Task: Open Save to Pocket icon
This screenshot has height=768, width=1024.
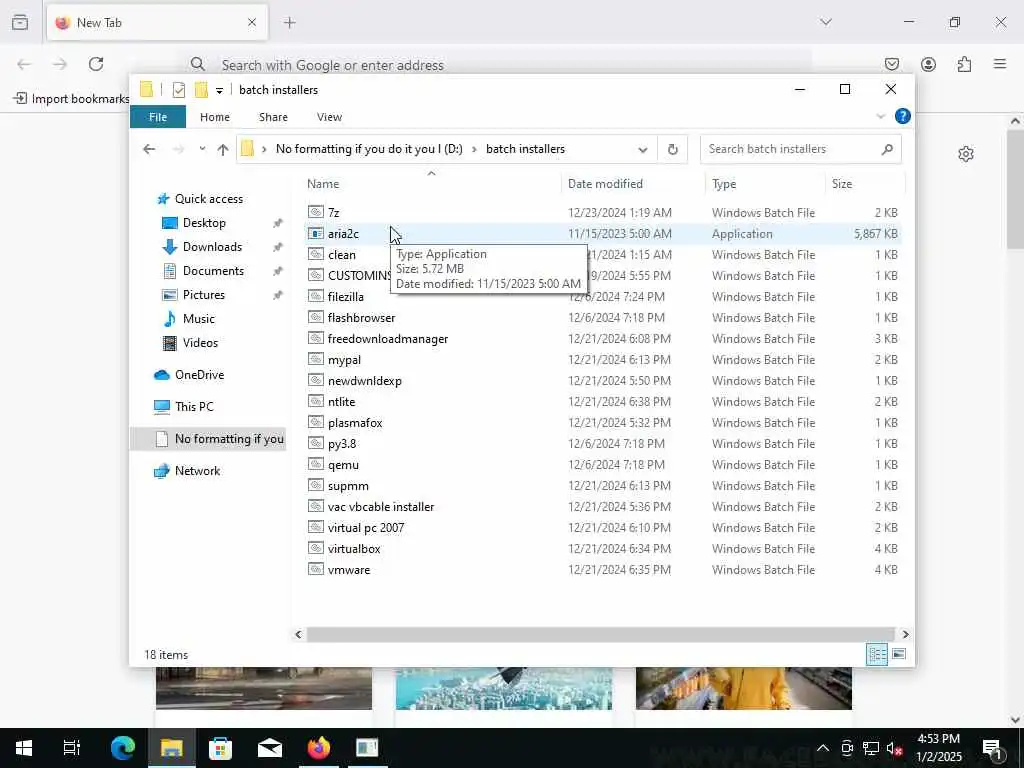Action: [892, 64]
